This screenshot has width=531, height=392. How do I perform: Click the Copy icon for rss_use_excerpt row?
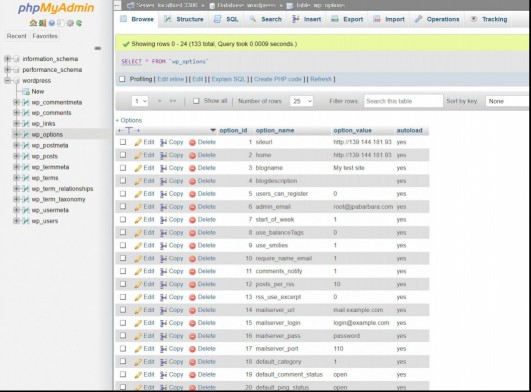[x=164, y=298]
